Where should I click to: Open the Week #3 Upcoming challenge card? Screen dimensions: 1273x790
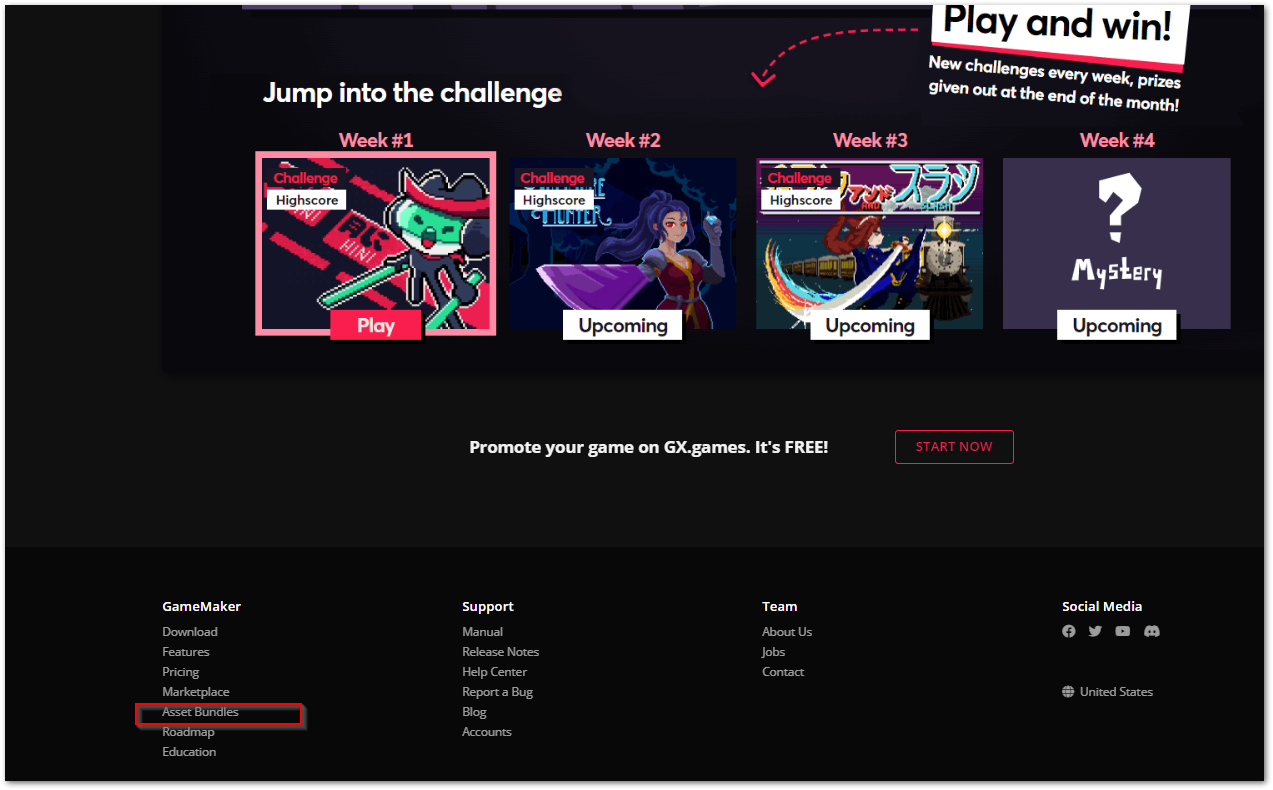(870, 244)
